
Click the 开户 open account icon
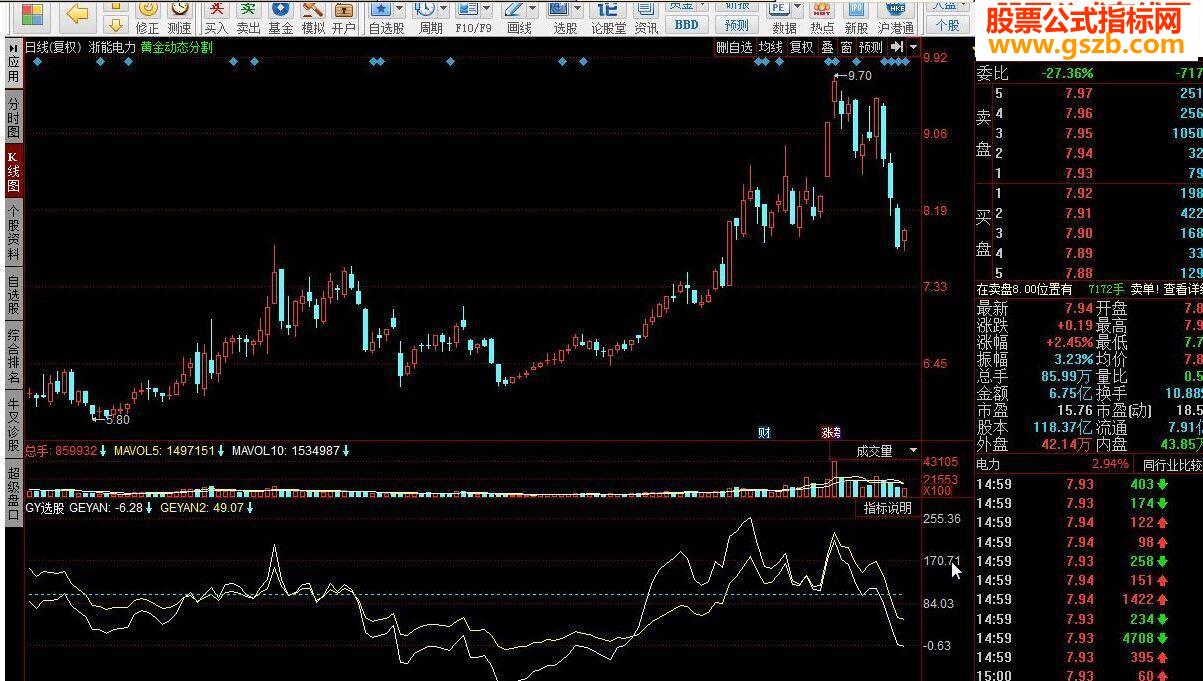(x=343, y=17)
